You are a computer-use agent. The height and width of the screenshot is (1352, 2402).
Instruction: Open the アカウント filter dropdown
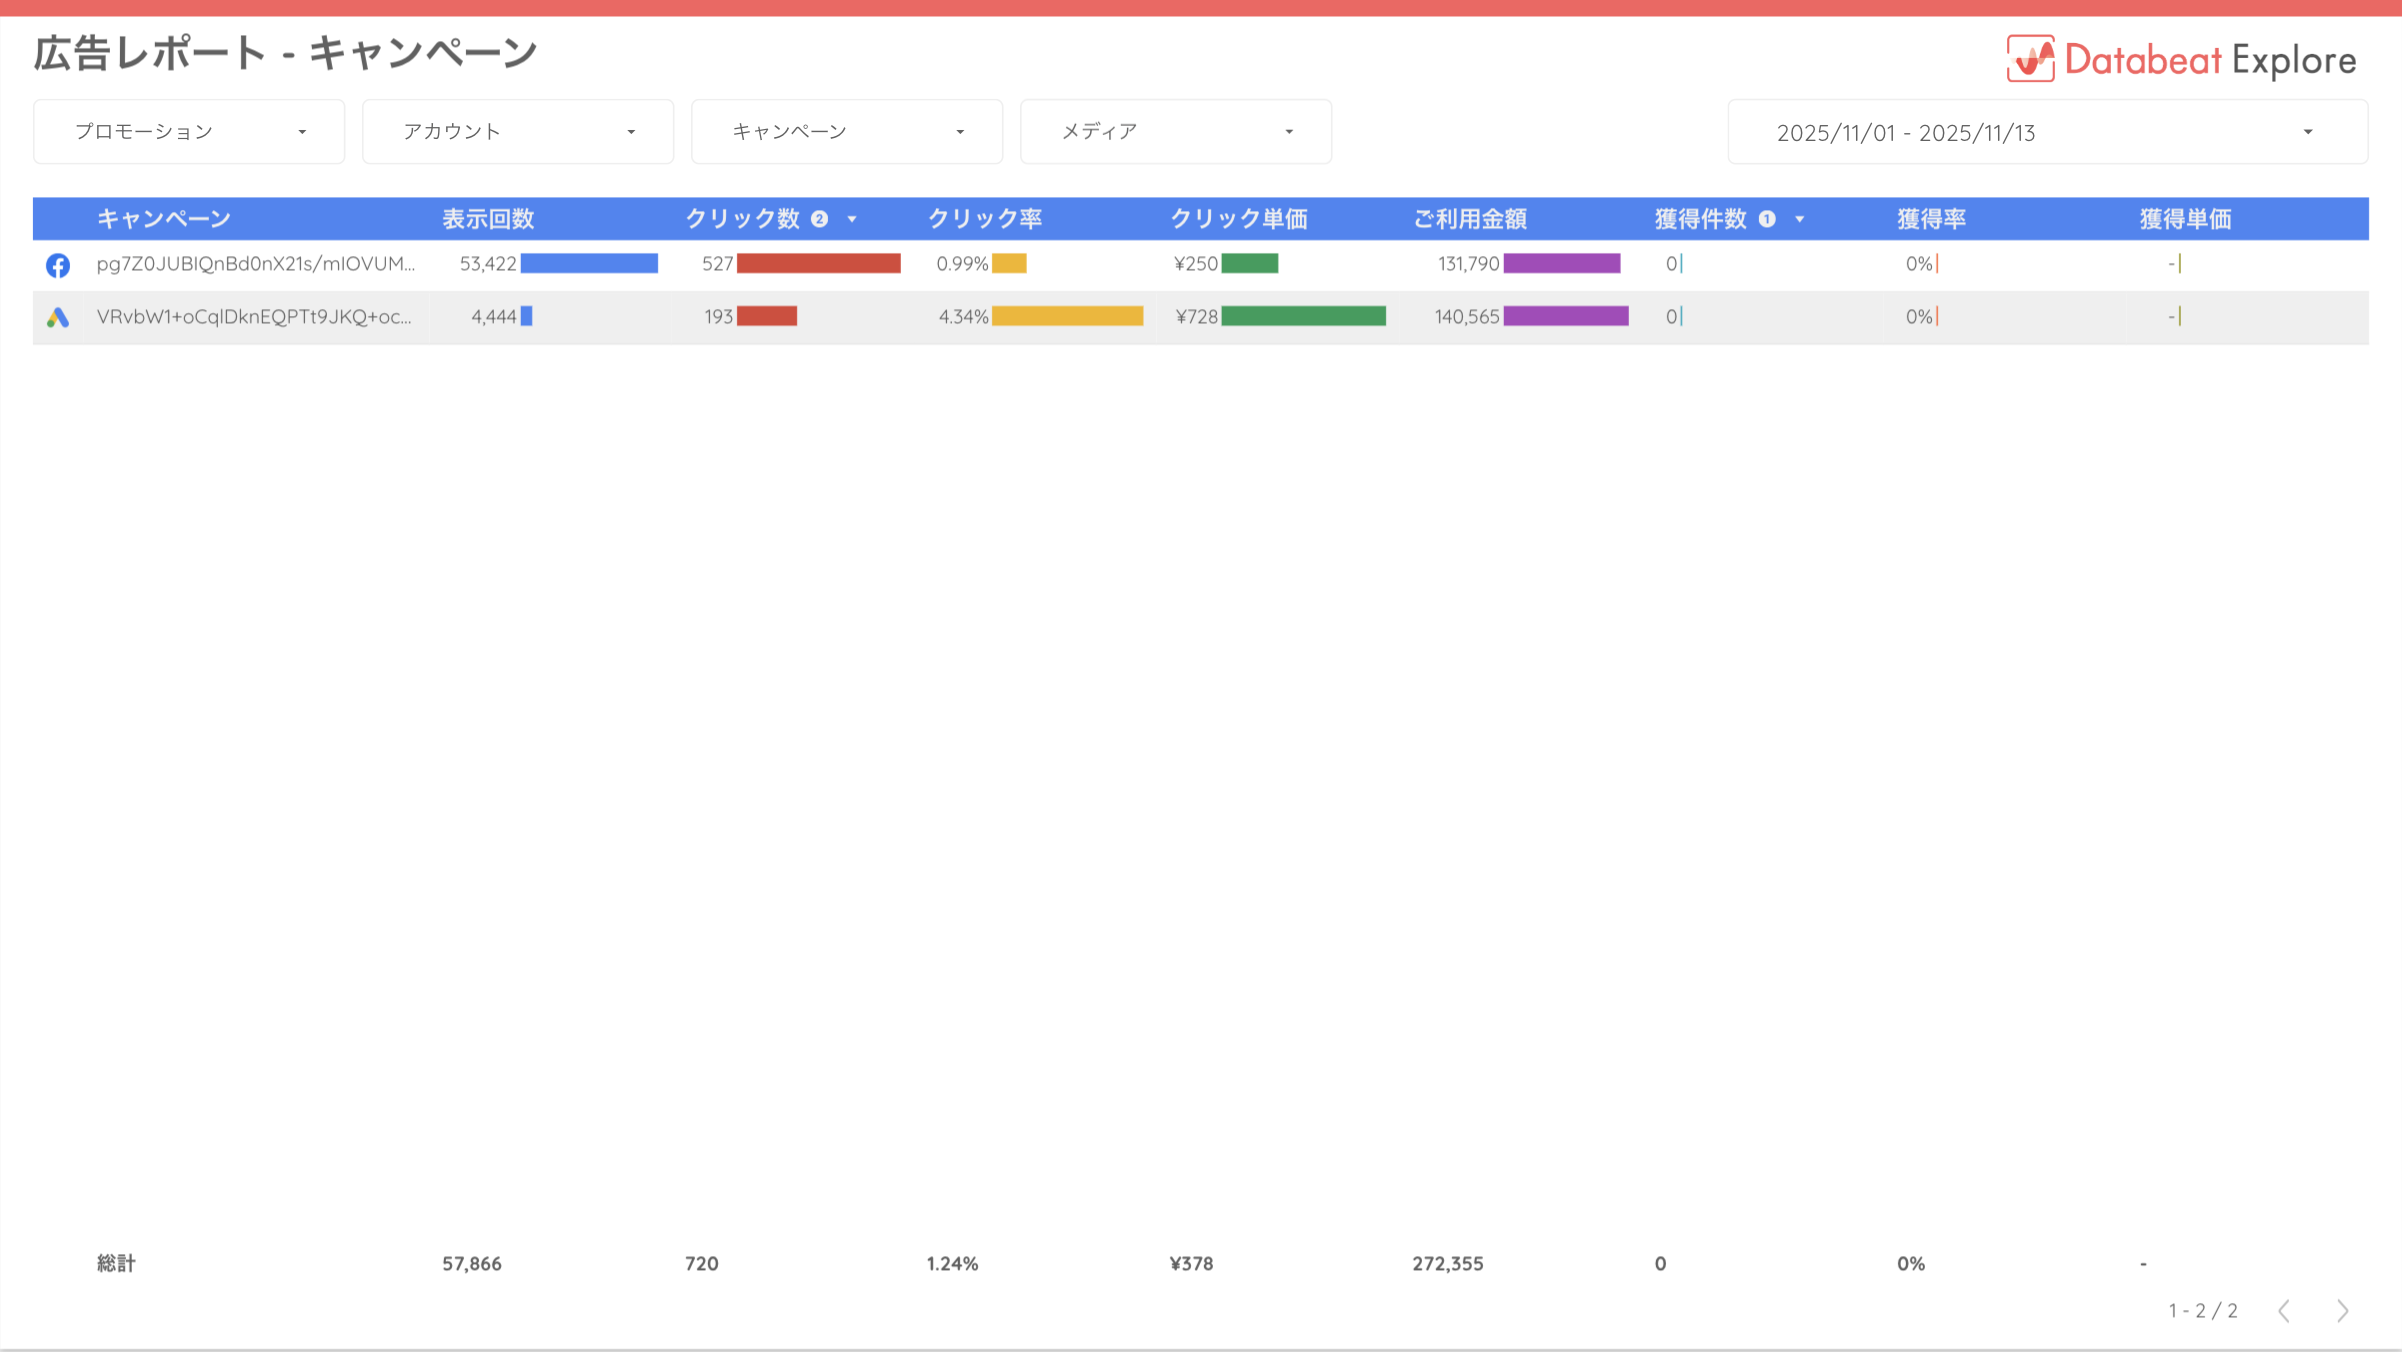pos(518,132)
